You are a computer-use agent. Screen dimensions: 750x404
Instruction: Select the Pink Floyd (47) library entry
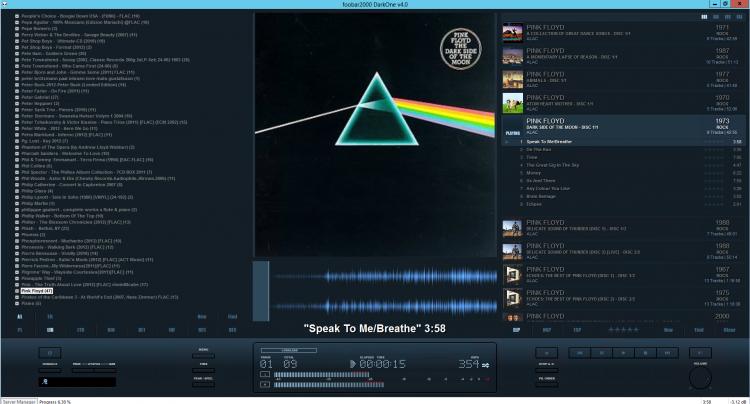point(37,291)
